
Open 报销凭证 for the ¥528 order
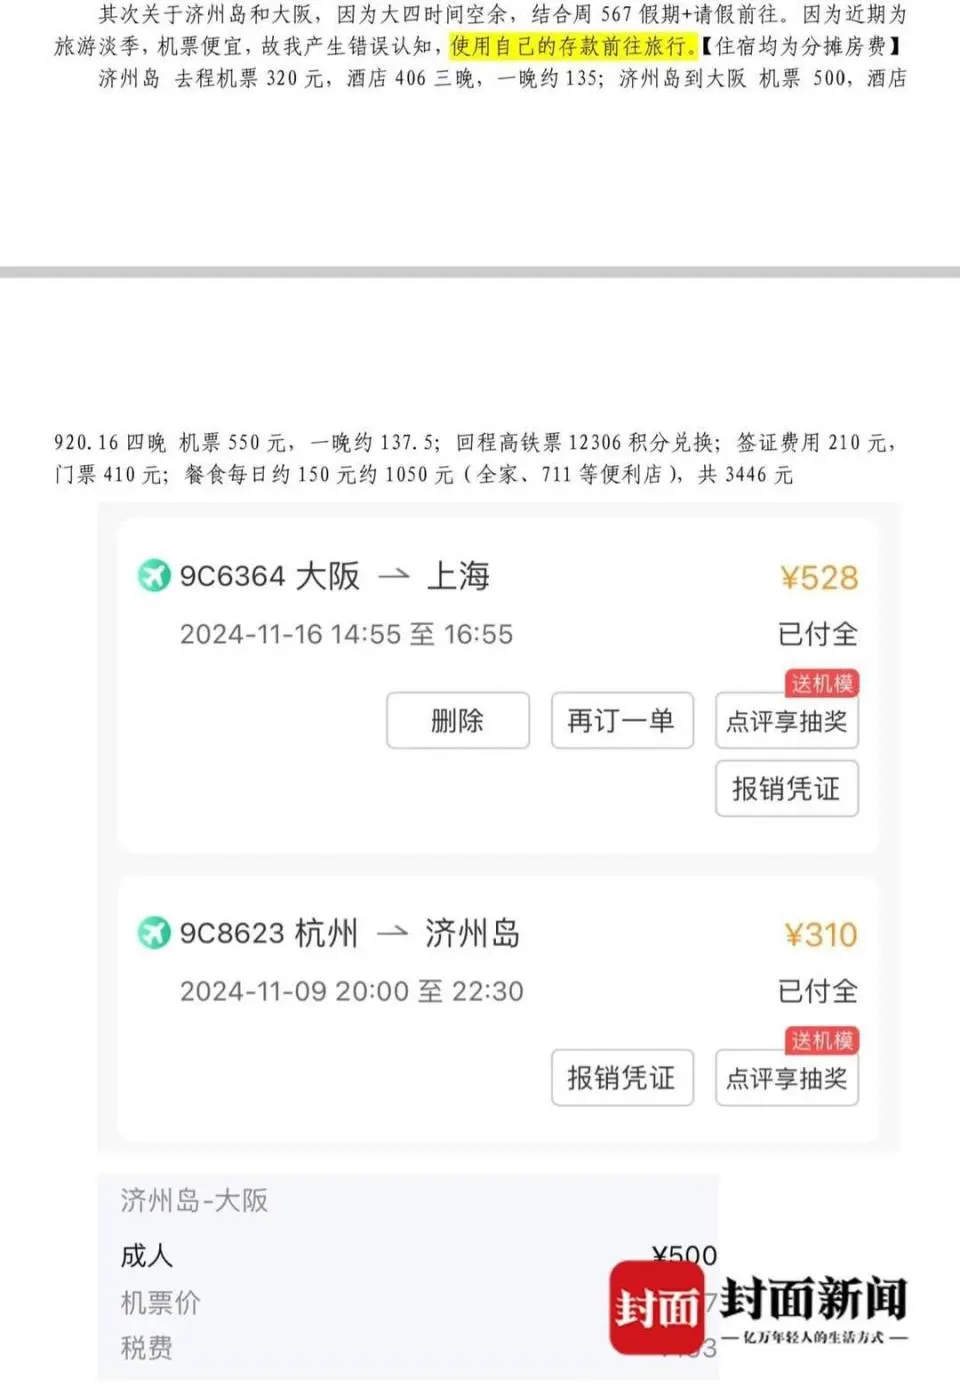point(786,789)
